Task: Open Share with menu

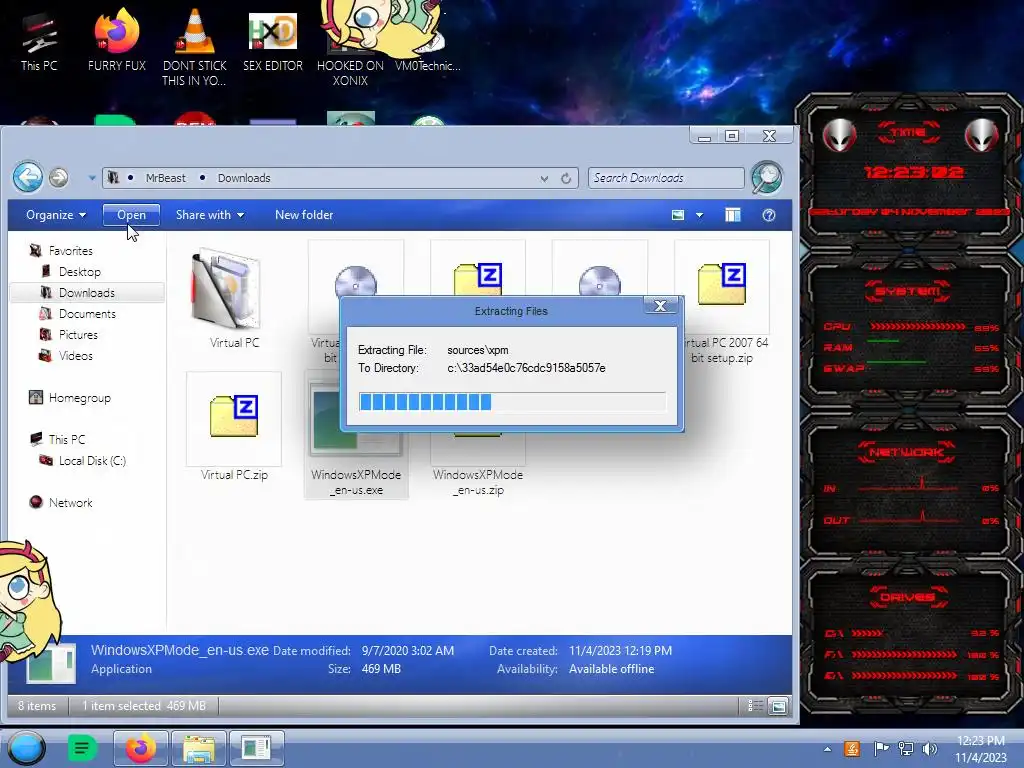Action: point(210,215)
